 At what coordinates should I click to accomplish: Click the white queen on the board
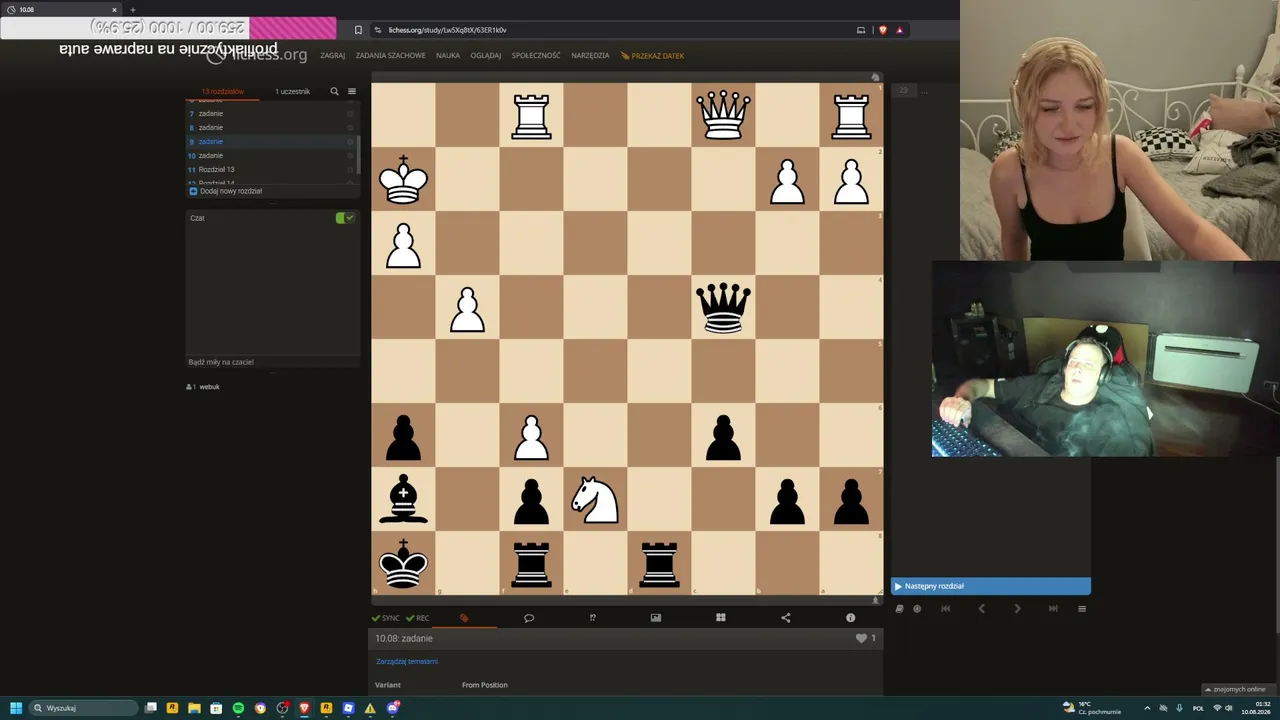point(723,115)
